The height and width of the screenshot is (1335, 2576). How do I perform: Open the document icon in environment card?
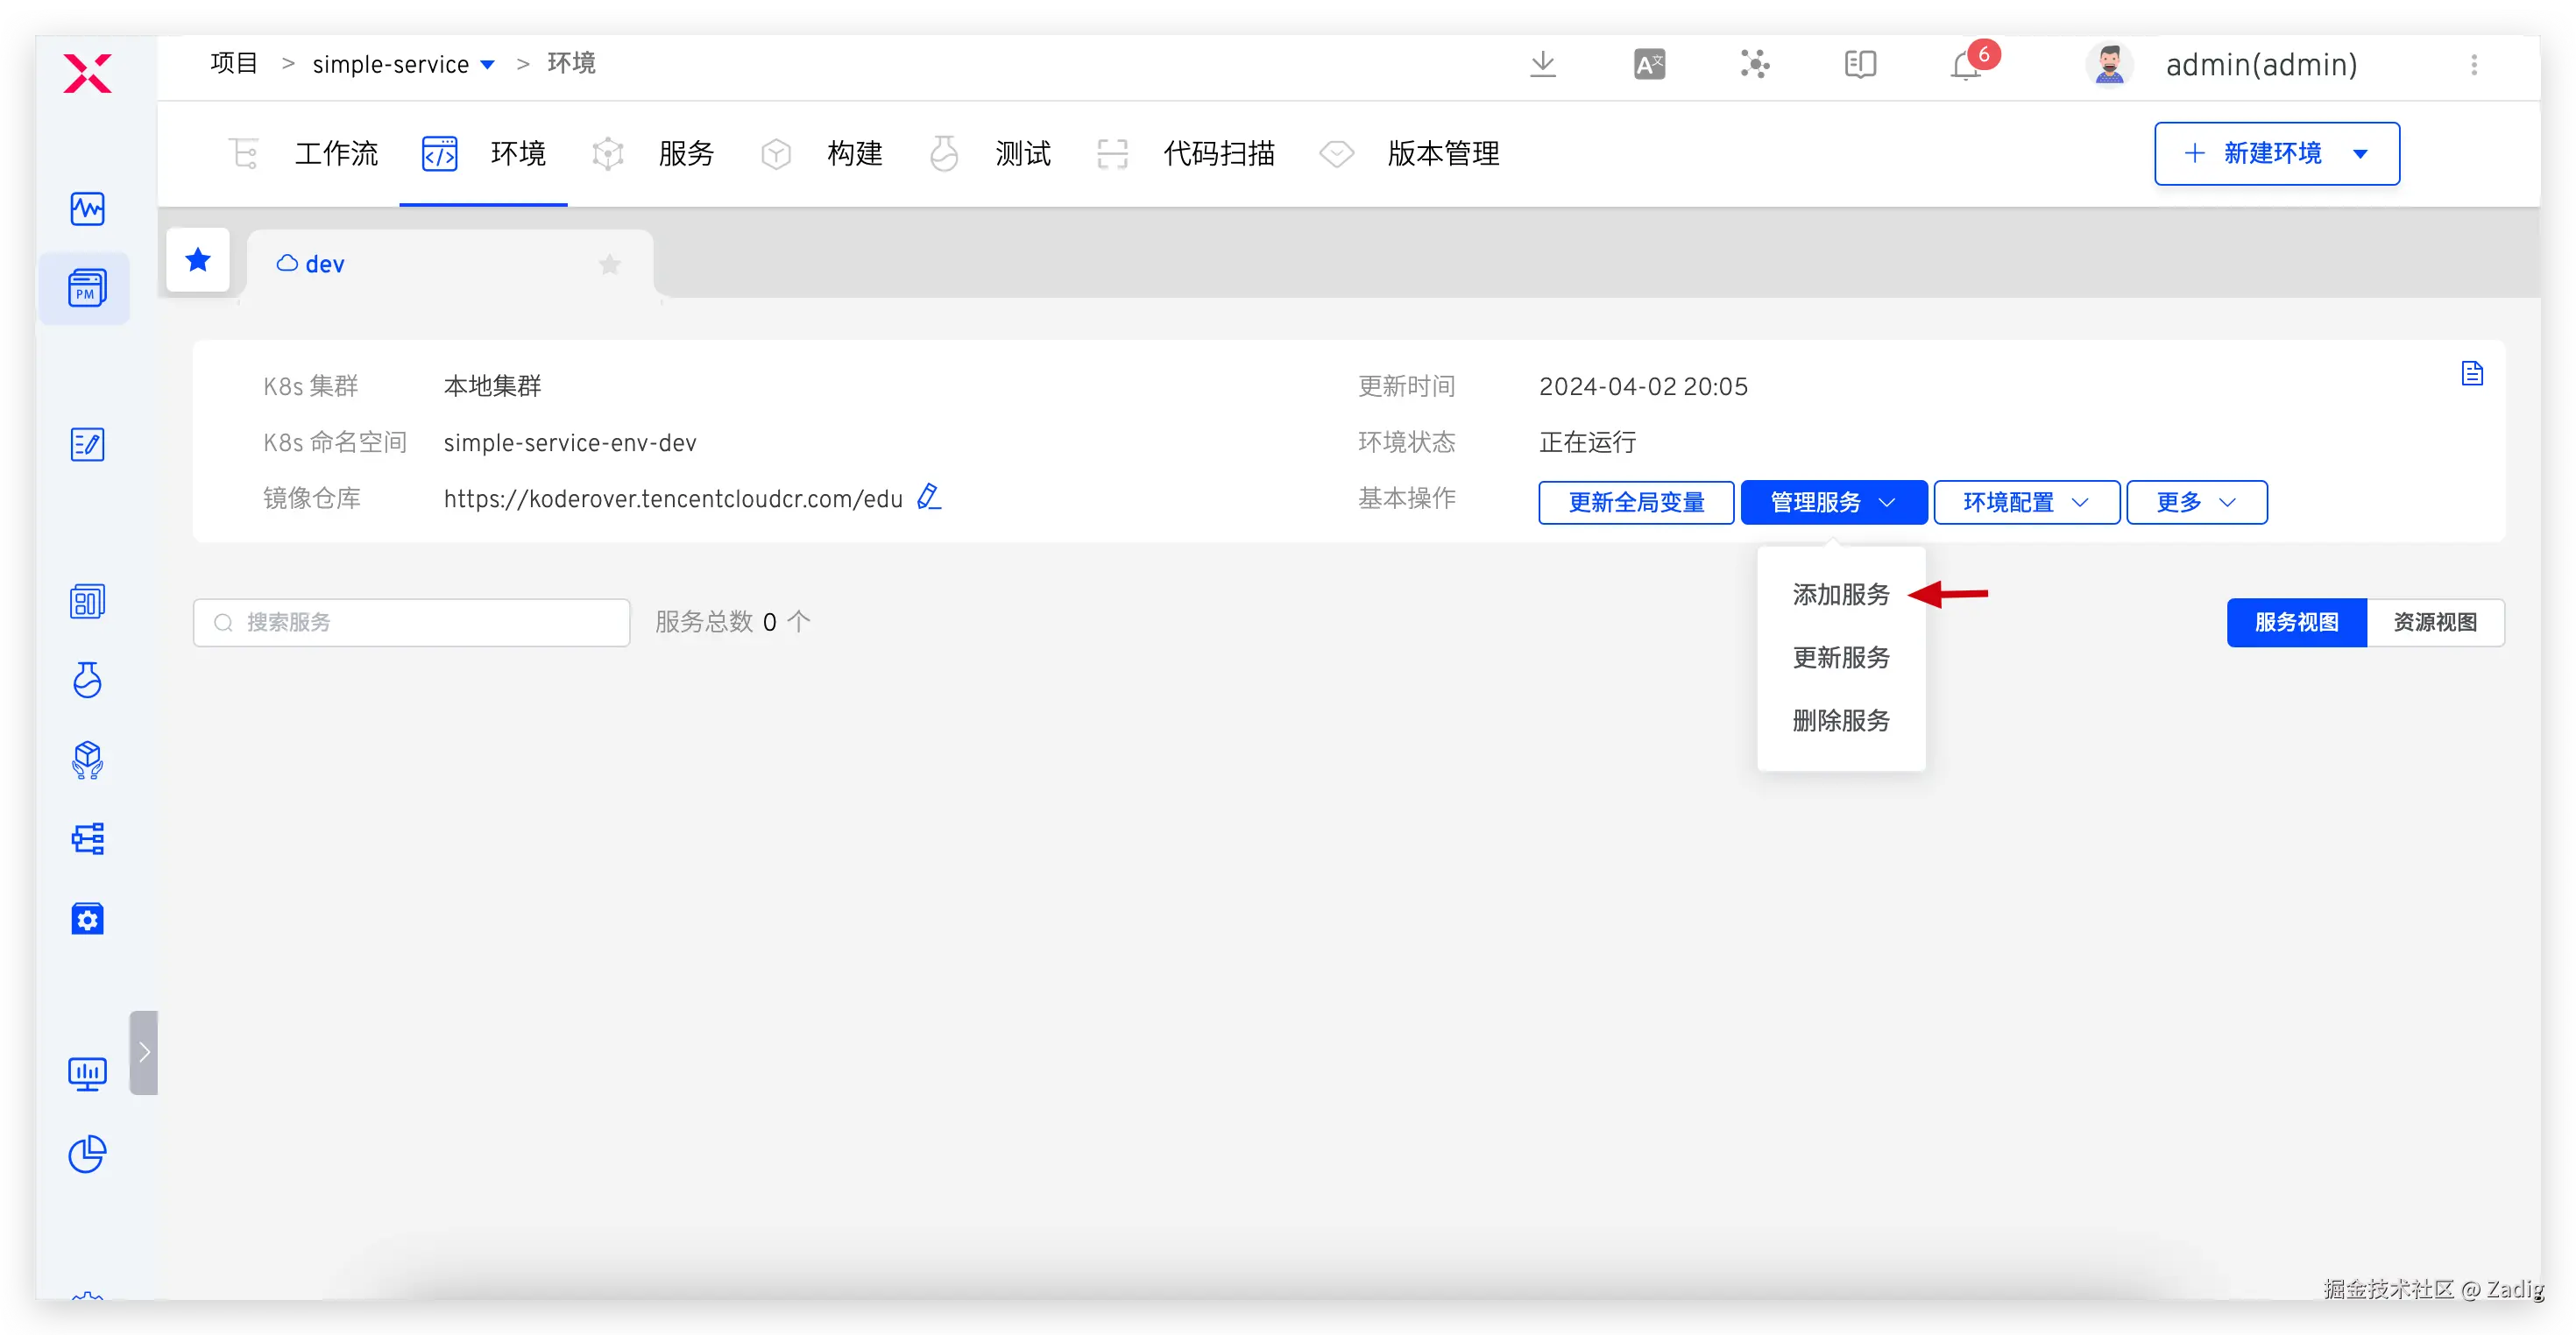(2472, 374)
